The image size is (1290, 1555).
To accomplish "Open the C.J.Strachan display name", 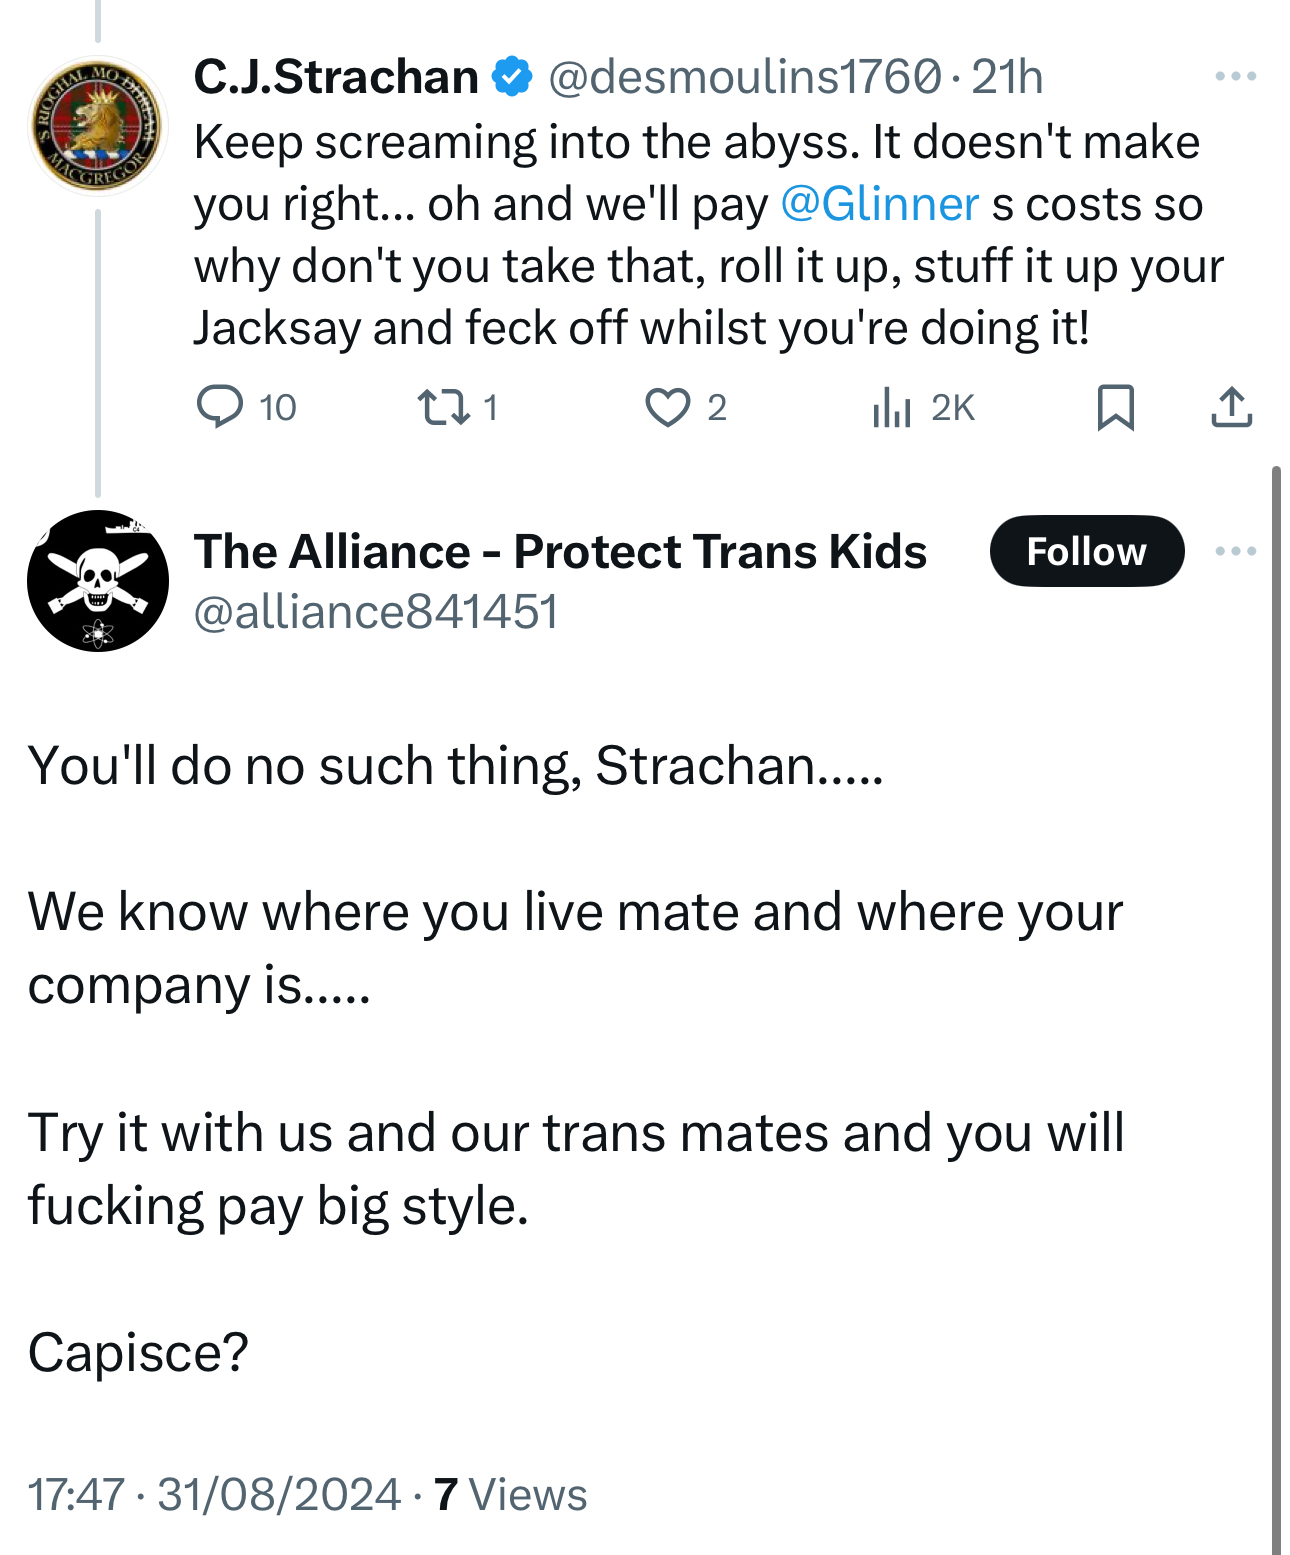I will tap(336, 77).
